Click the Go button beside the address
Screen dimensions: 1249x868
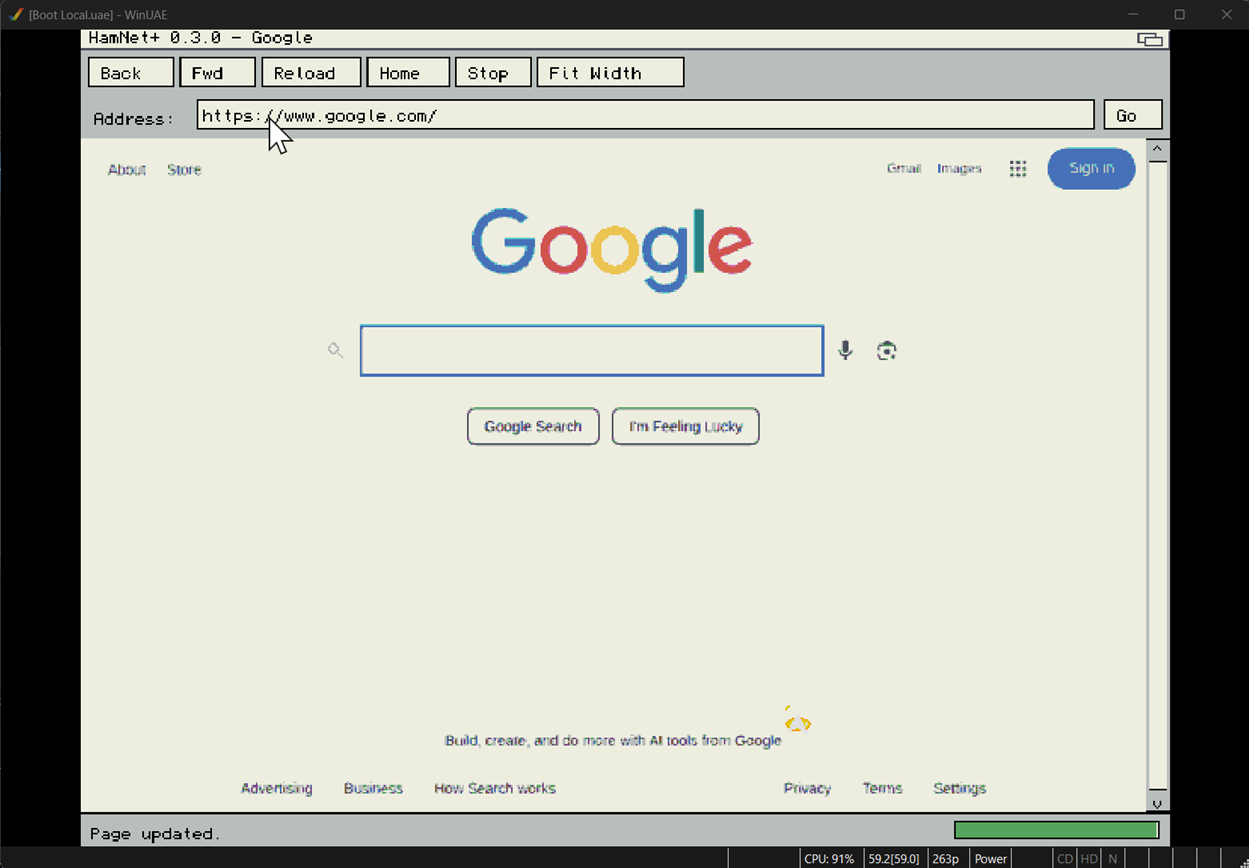[1133, 115]
